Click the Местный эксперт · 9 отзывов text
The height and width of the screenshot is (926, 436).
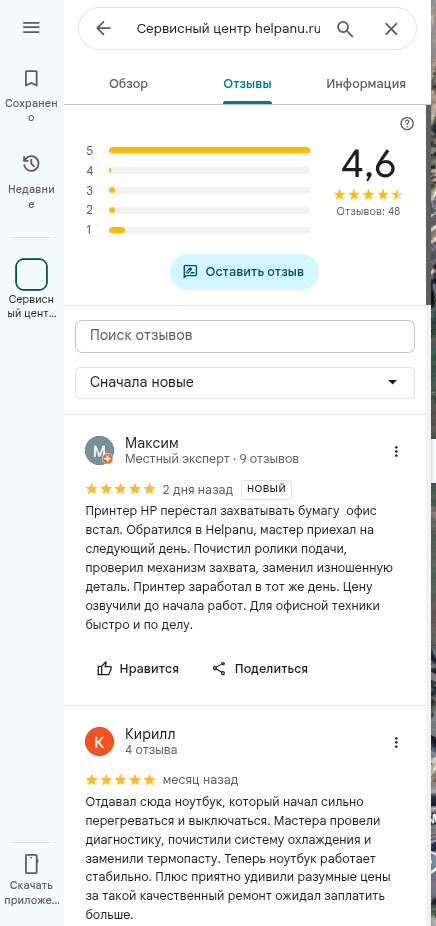click(x=212, y=459)
